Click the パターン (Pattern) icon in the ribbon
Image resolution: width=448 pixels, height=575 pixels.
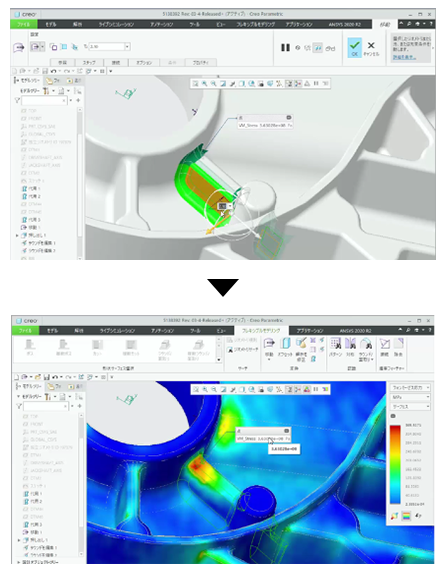(335, 347)
